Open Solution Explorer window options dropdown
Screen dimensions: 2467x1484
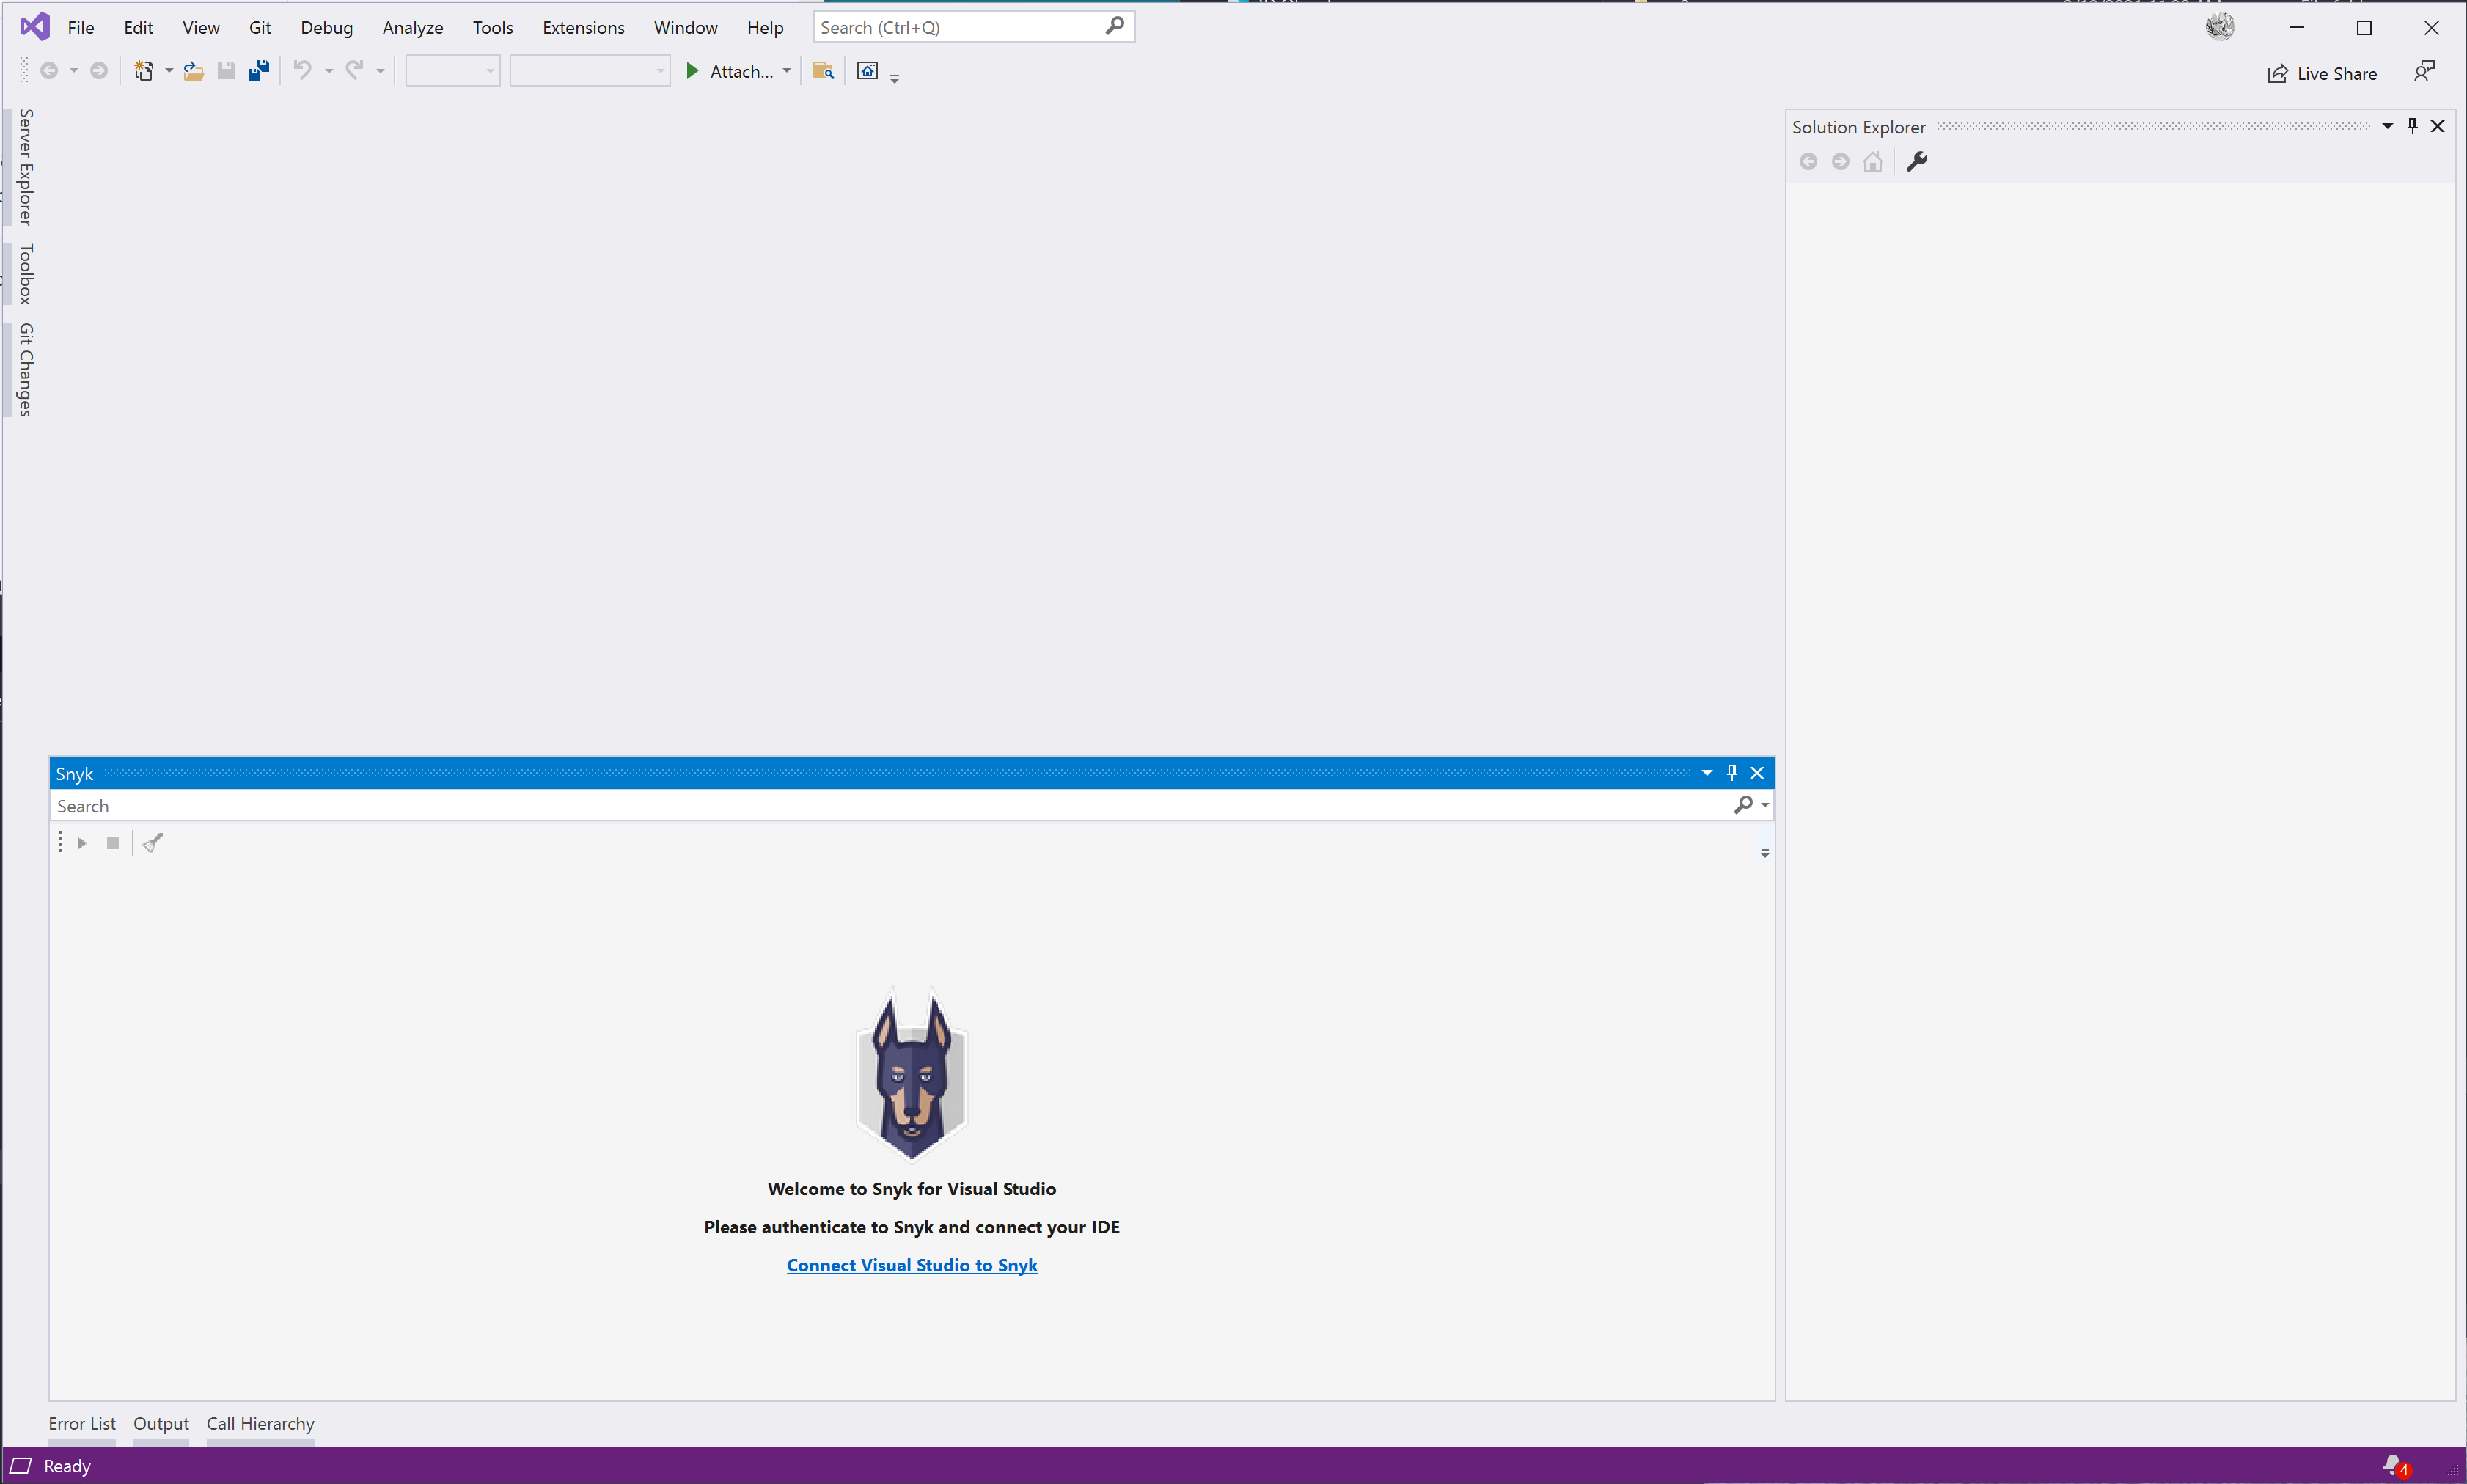pos(2387,126)
